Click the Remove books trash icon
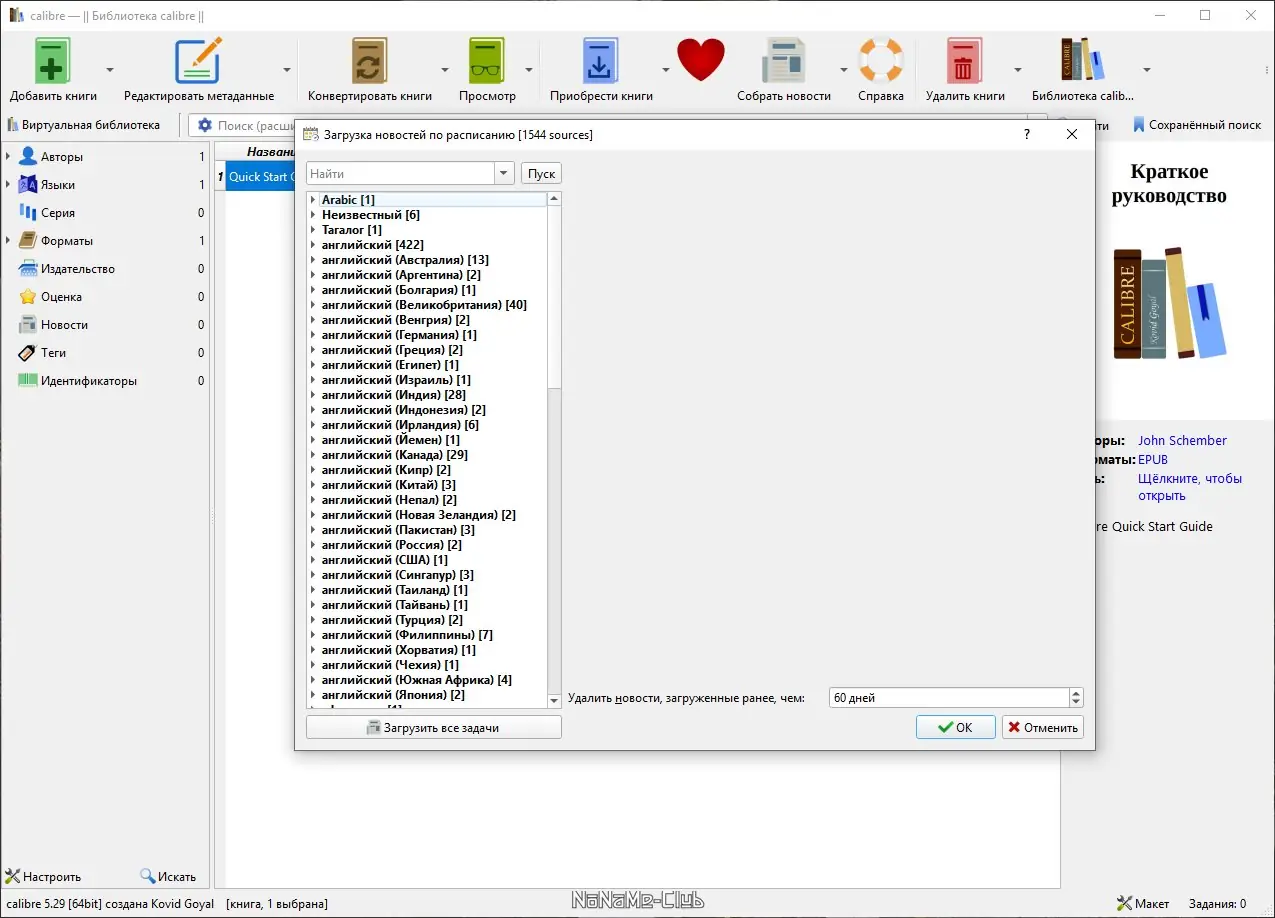1275x918 pixels. (x=964, y=61)
